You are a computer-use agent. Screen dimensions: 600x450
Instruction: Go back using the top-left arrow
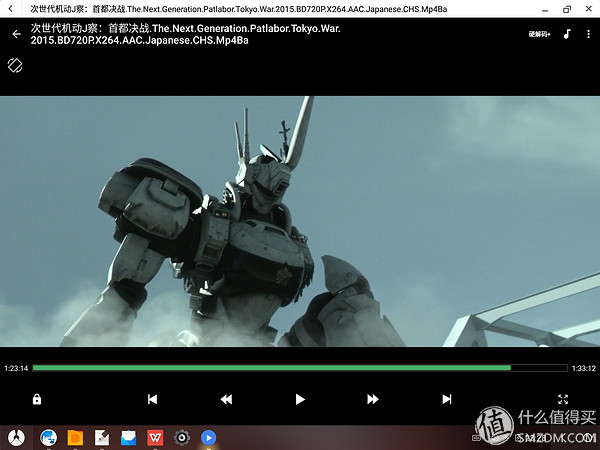coord(16,34)
